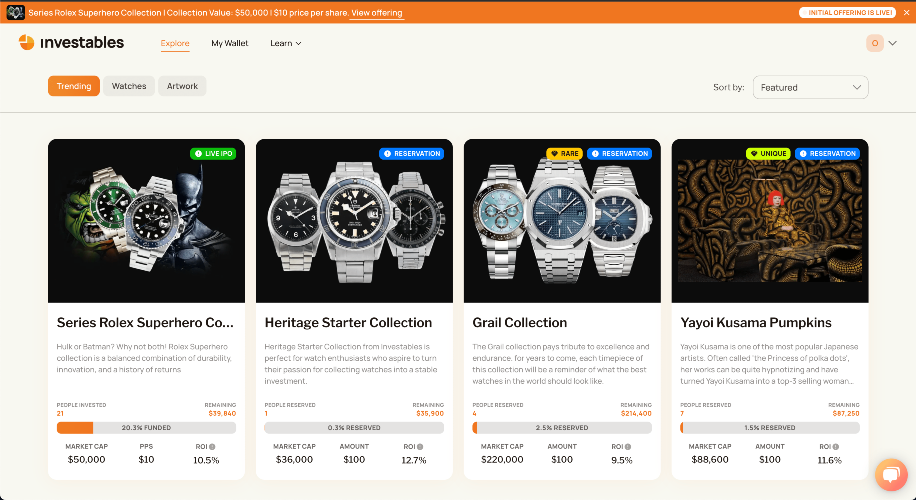Image resolution: width=916 pixels, height=500 pixels.
Task: Click the 11.6% ROI value
Action: click(830, 460)
